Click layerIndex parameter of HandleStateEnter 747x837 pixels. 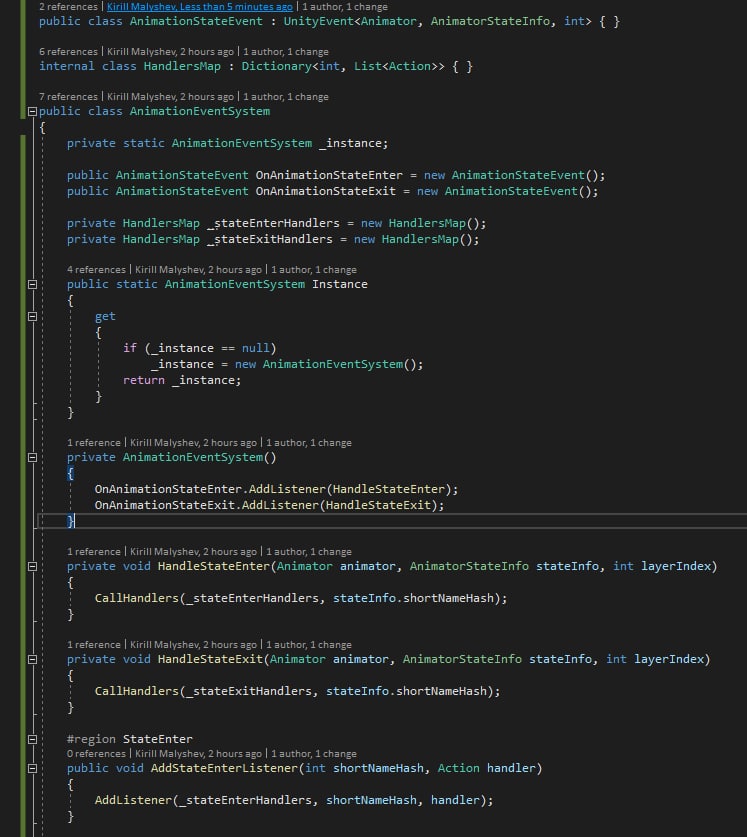pos(677,566)
